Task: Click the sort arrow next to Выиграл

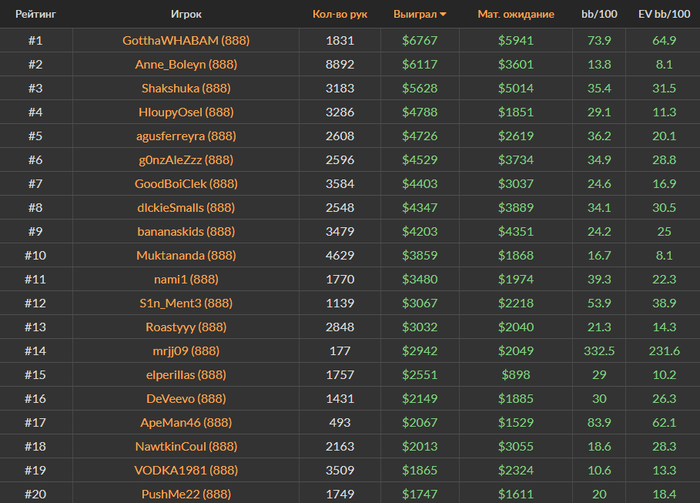Action: pos(443,15)
